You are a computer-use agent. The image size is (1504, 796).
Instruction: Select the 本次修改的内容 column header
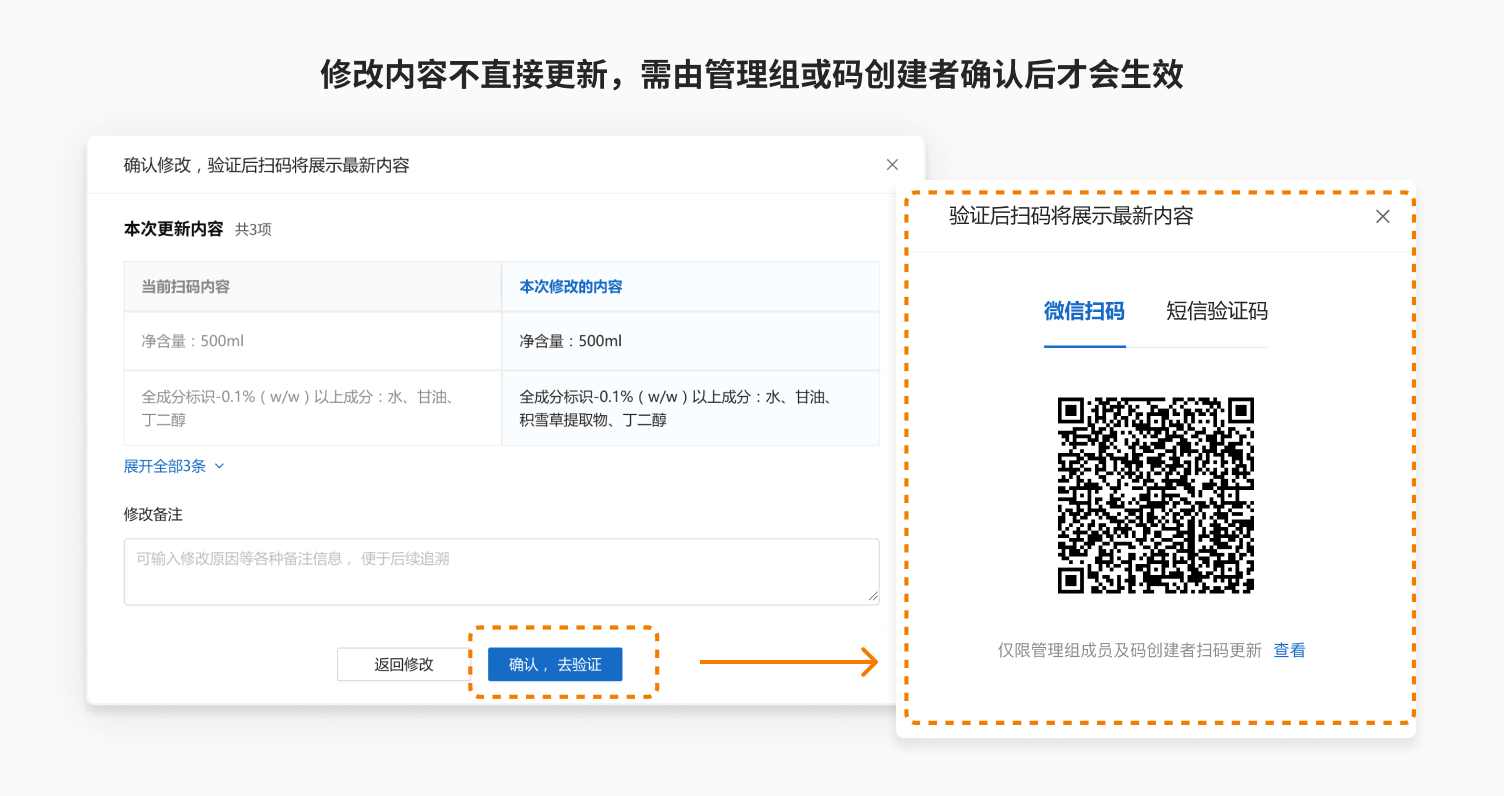coord(571,287)
